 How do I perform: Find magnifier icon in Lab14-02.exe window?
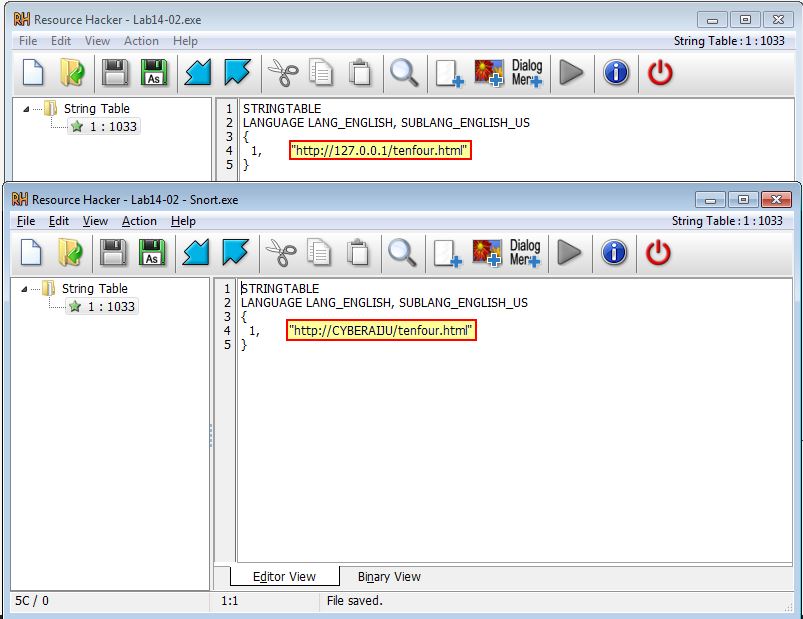[x=404, y=73]
